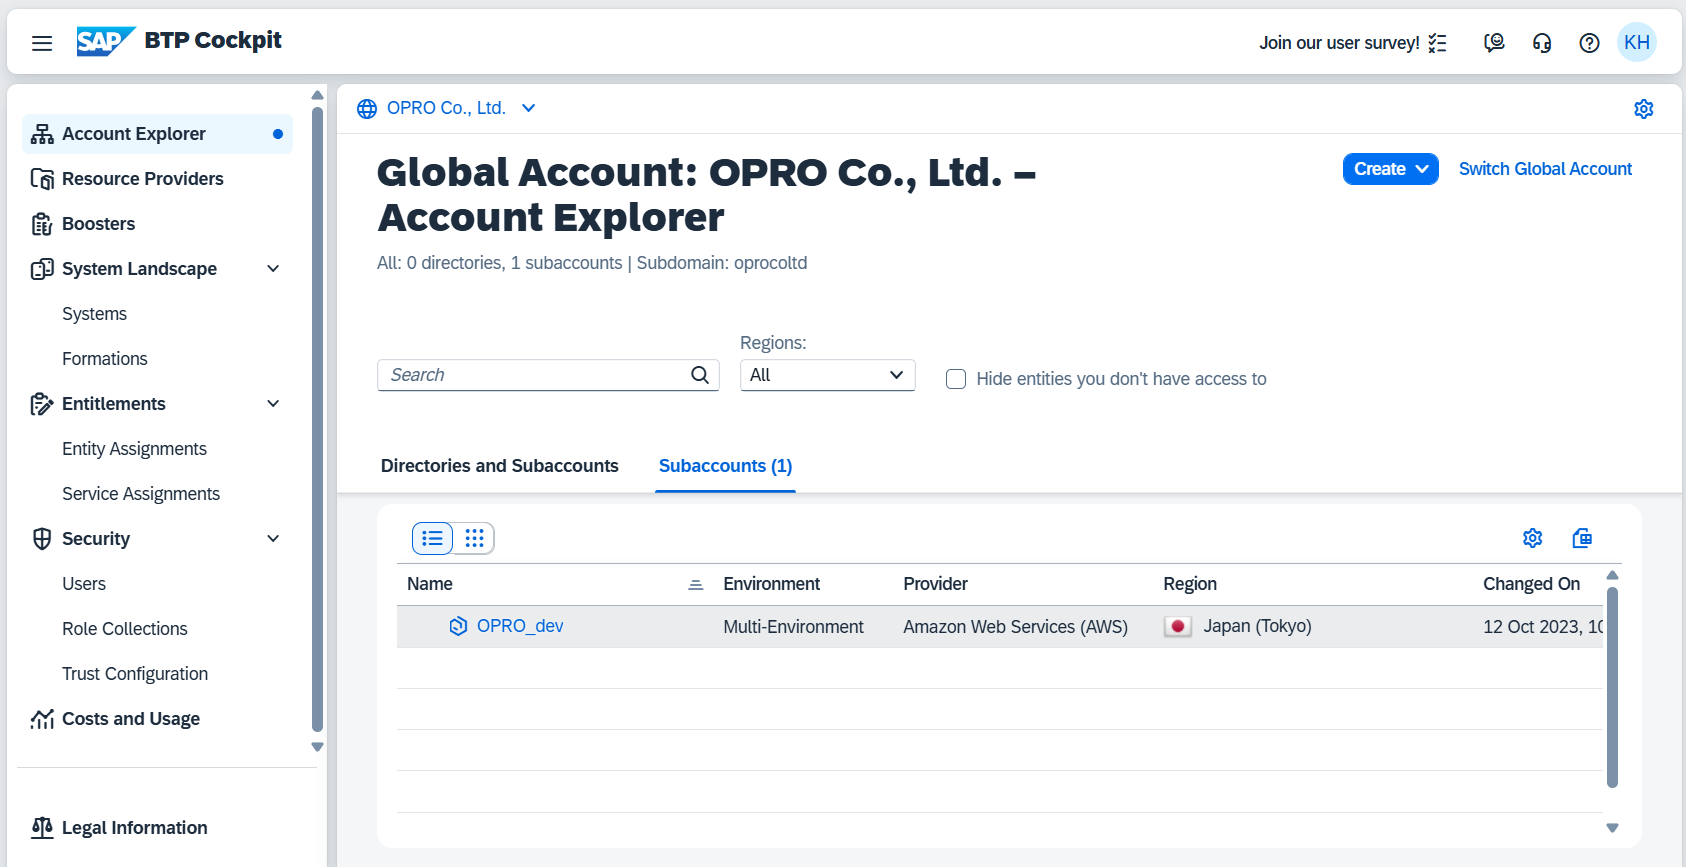Switch to list view toggle
The width and height of the screenshot is (1686, 867).
click(432, 538)
